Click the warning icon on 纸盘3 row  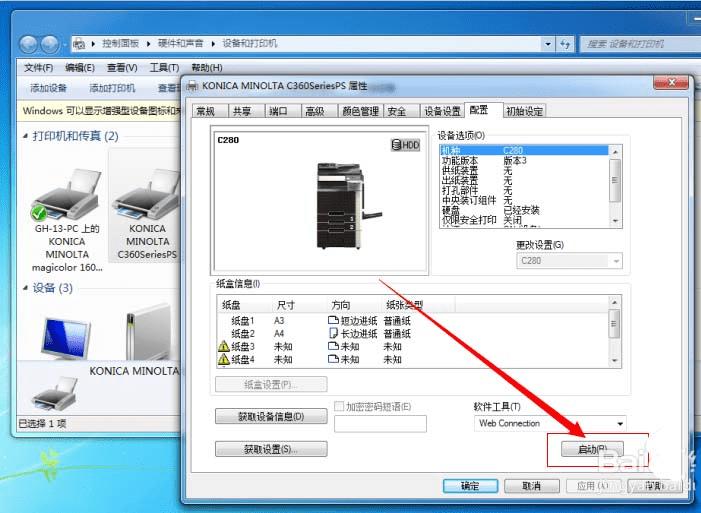[x=224, y=346]
